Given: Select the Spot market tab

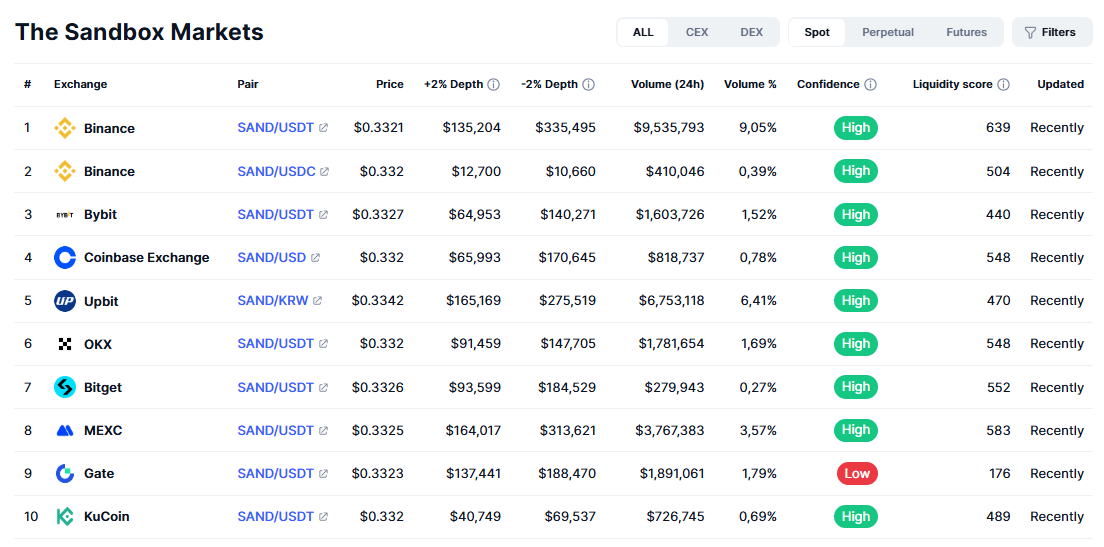Looking at the screenshot, I should click(817, 32).
